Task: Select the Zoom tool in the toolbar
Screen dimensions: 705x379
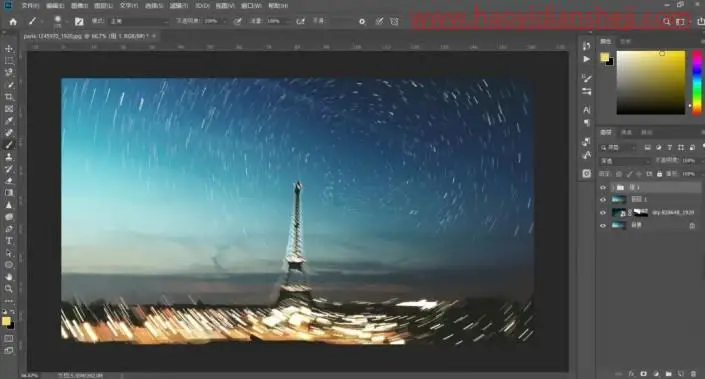Action: pyautogui.click(x=9, y=289)
